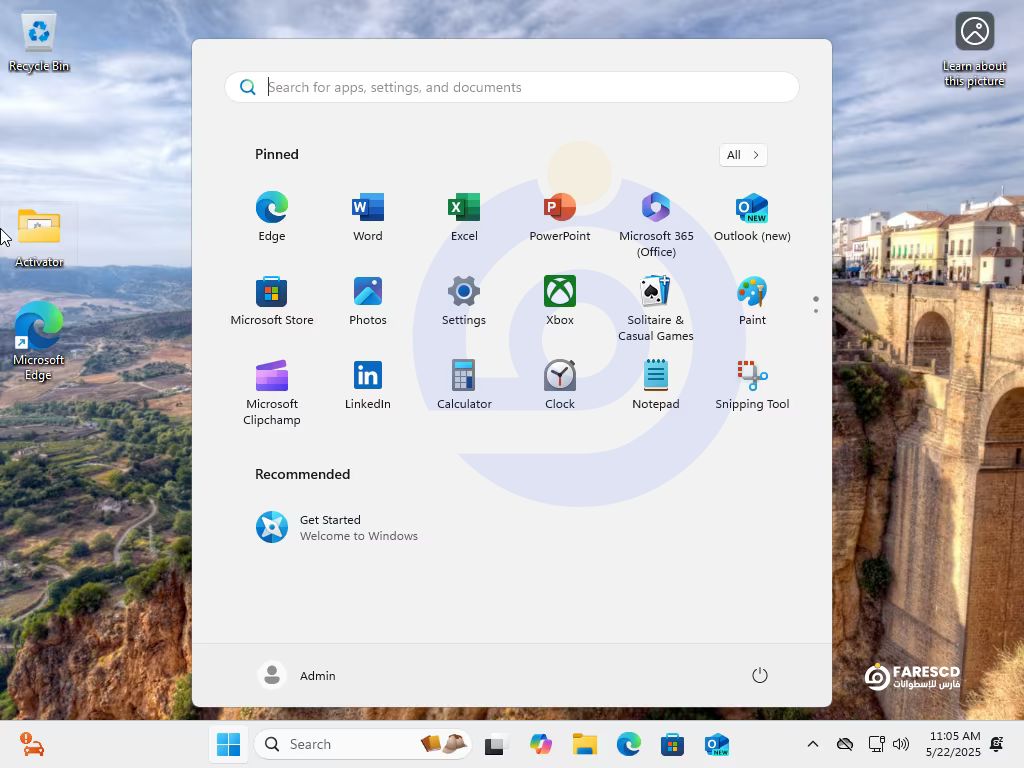Open the Snipping Tool
Image resolution: width=1024 pixels, height=768 pixels.
(x=752, y=384)
